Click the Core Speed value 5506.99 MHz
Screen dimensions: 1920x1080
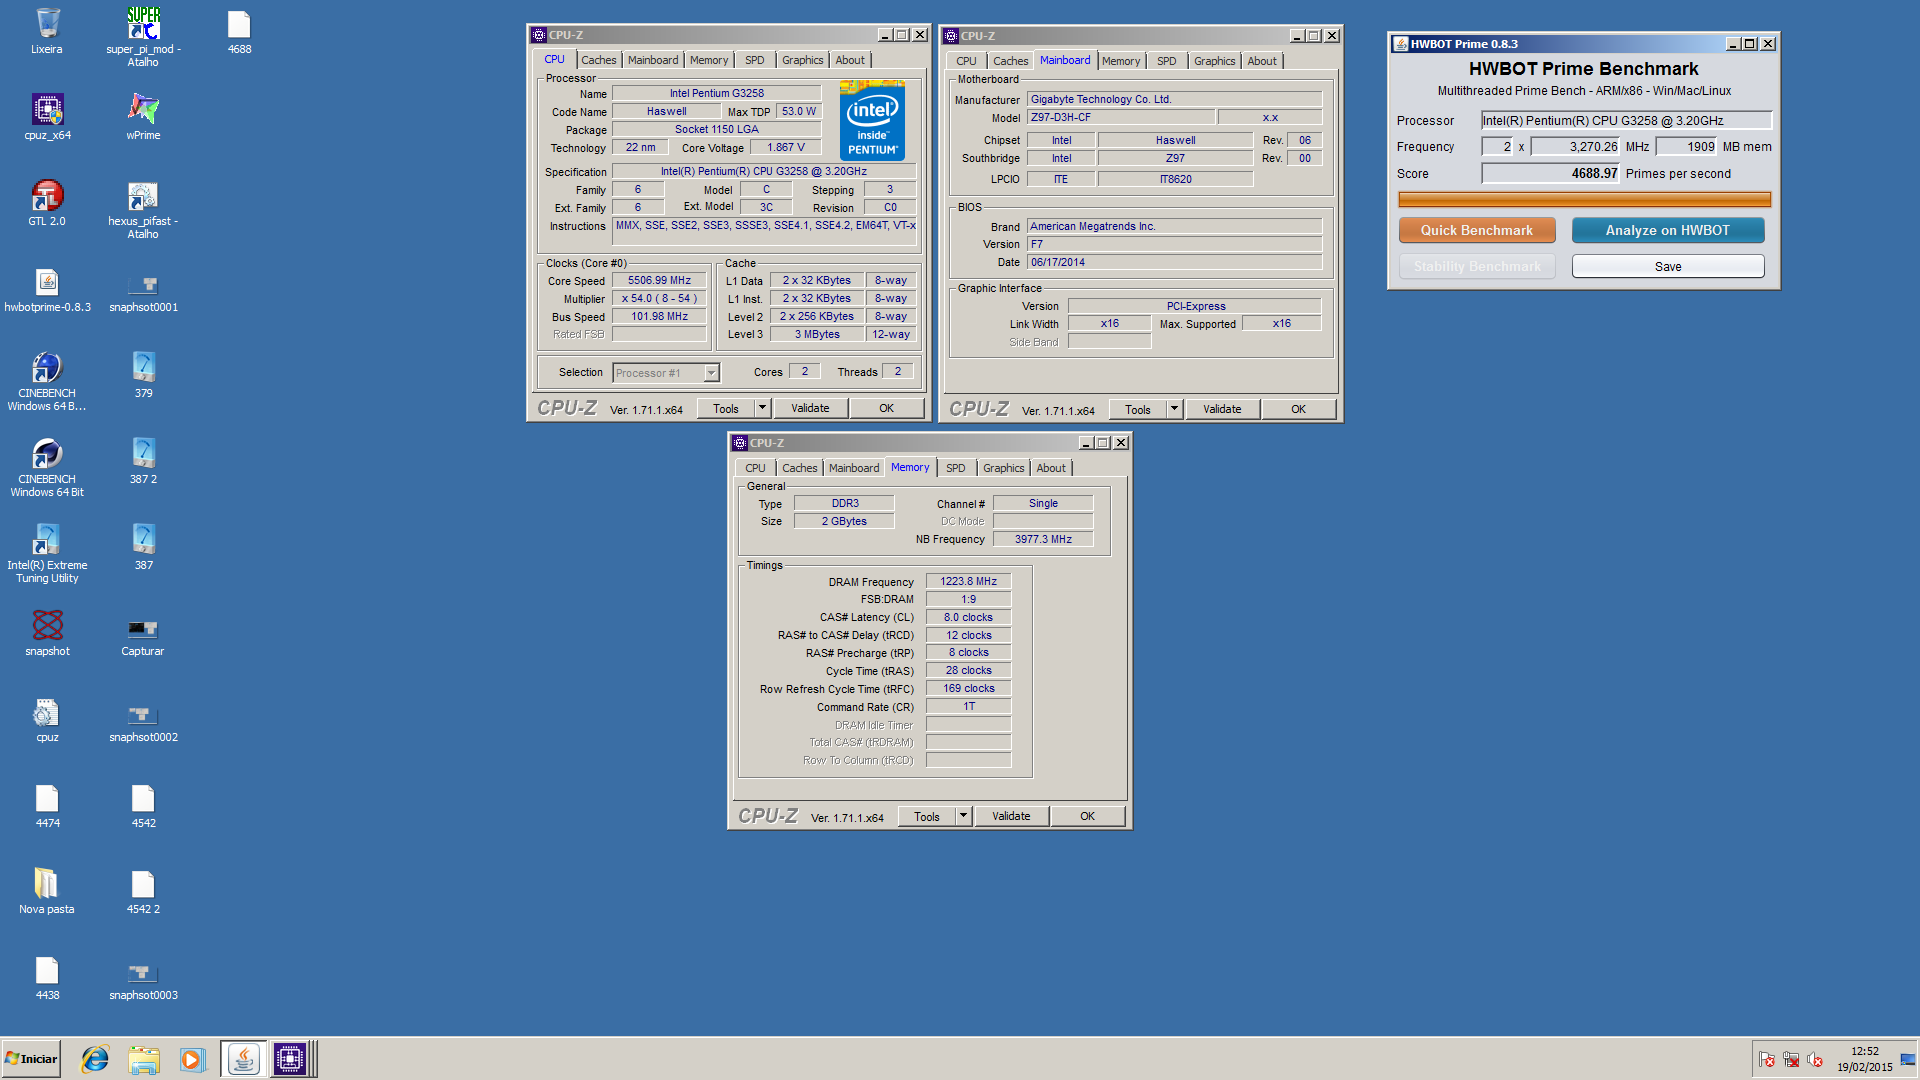(660, 280)
